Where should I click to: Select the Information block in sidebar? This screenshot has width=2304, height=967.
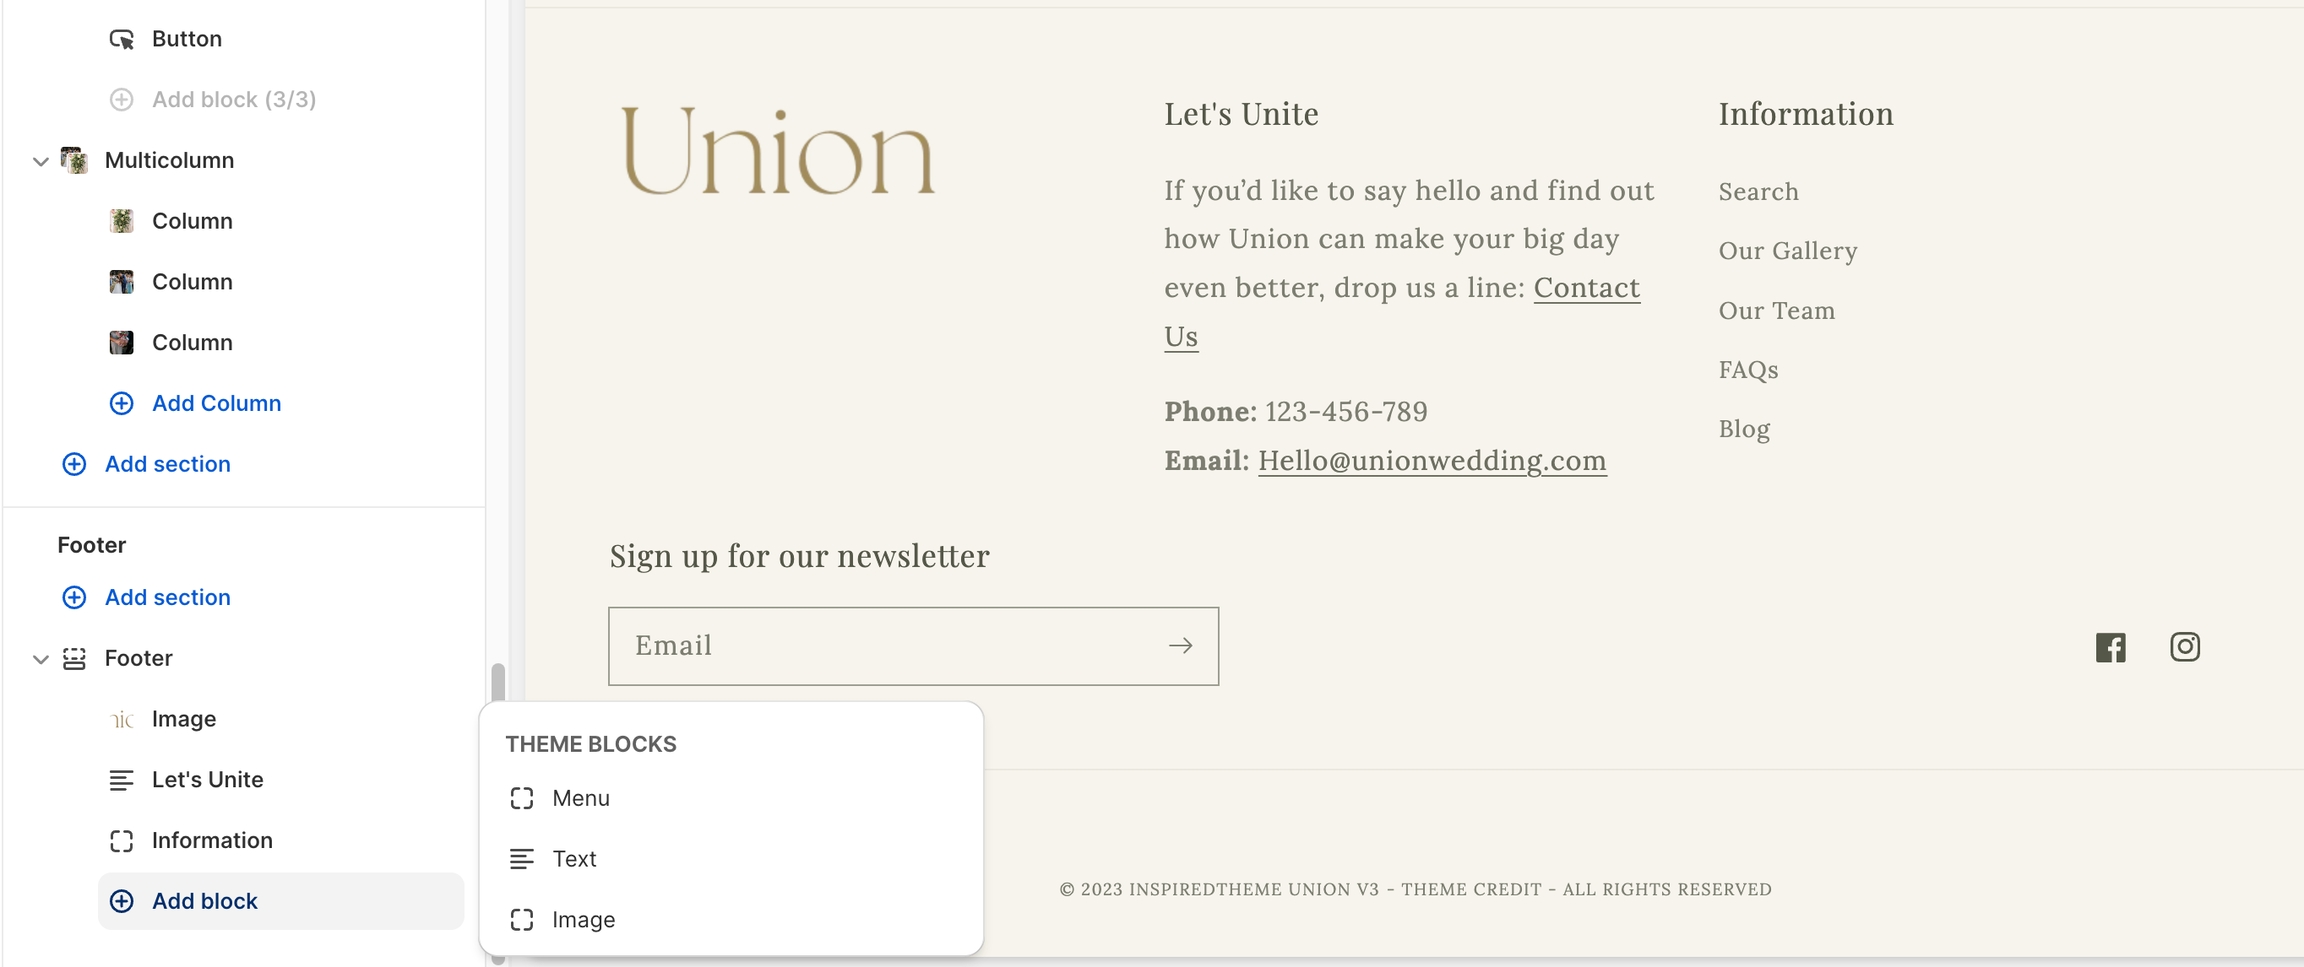211,841
